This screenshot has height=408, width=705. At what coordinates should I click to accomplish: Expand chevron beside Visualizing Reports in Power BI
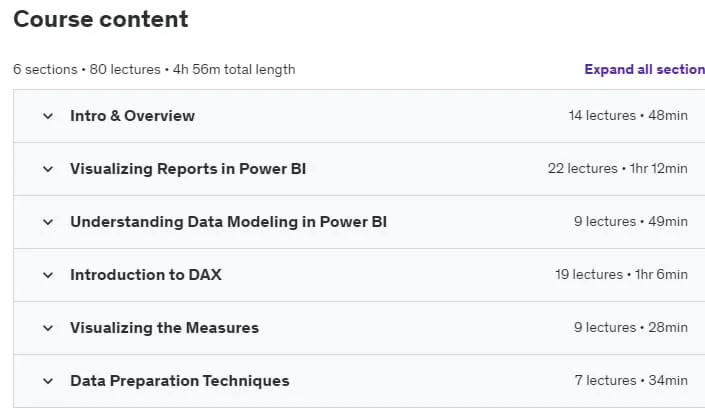48,169
